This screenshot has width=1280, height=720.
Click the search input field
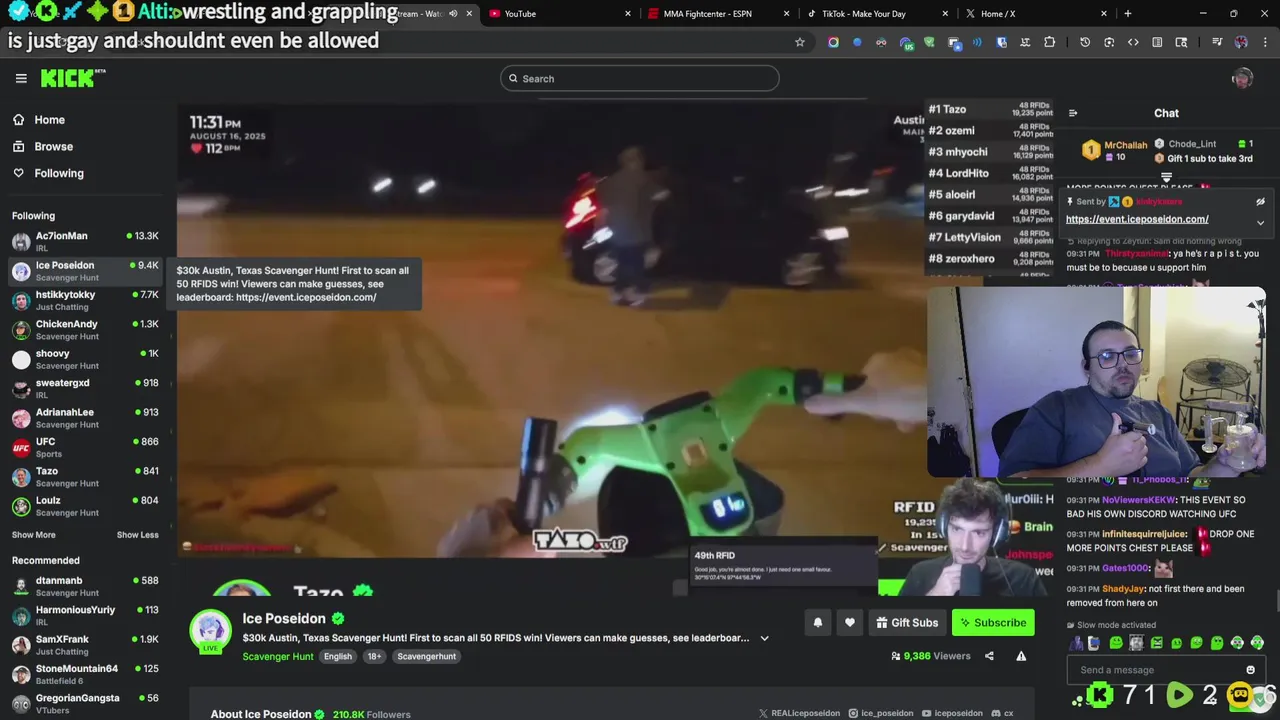pos(640,78)
